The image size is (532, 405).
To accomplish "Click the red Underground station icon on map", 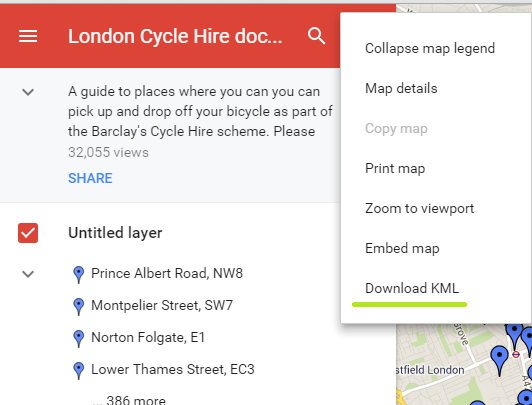I will [x=516, y=354].
